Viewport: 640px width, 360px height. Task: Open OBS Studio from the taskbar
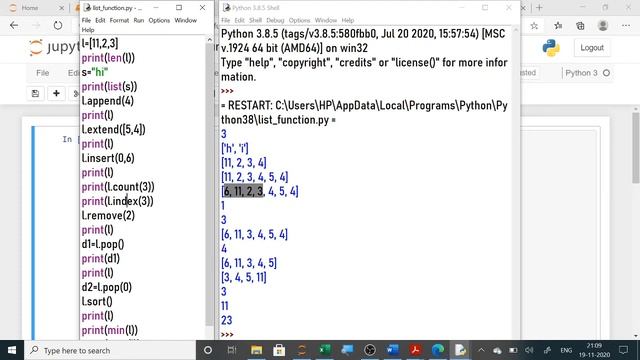tap(370, 350)
